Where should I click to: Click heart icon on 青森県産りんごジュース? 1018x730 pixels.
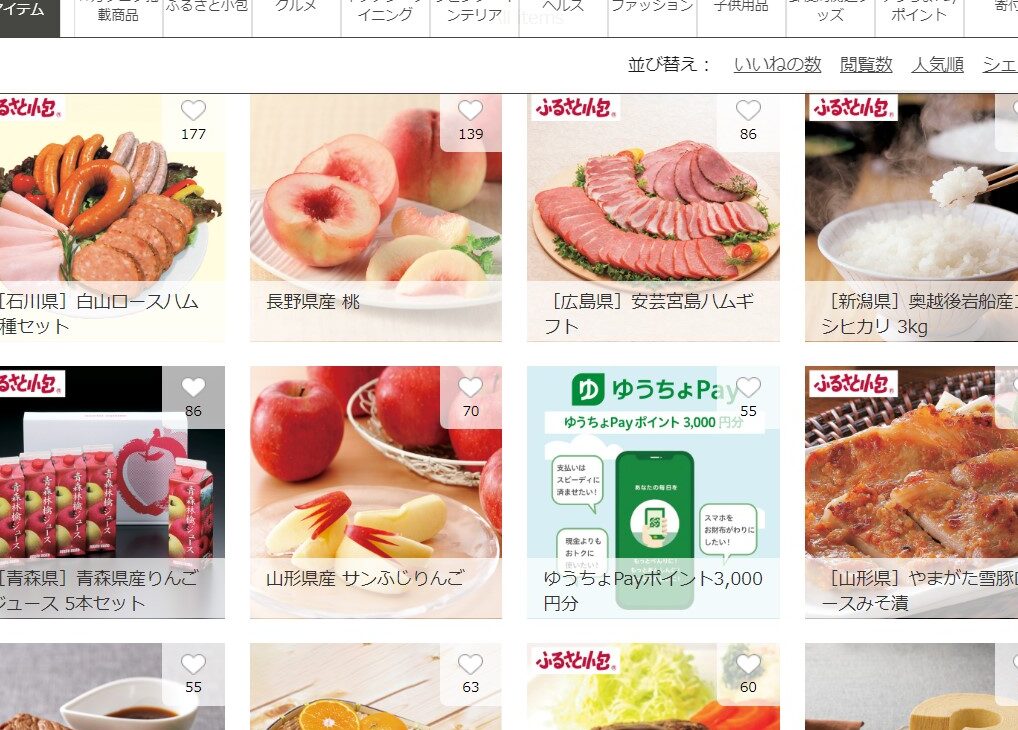pos(193,387)
